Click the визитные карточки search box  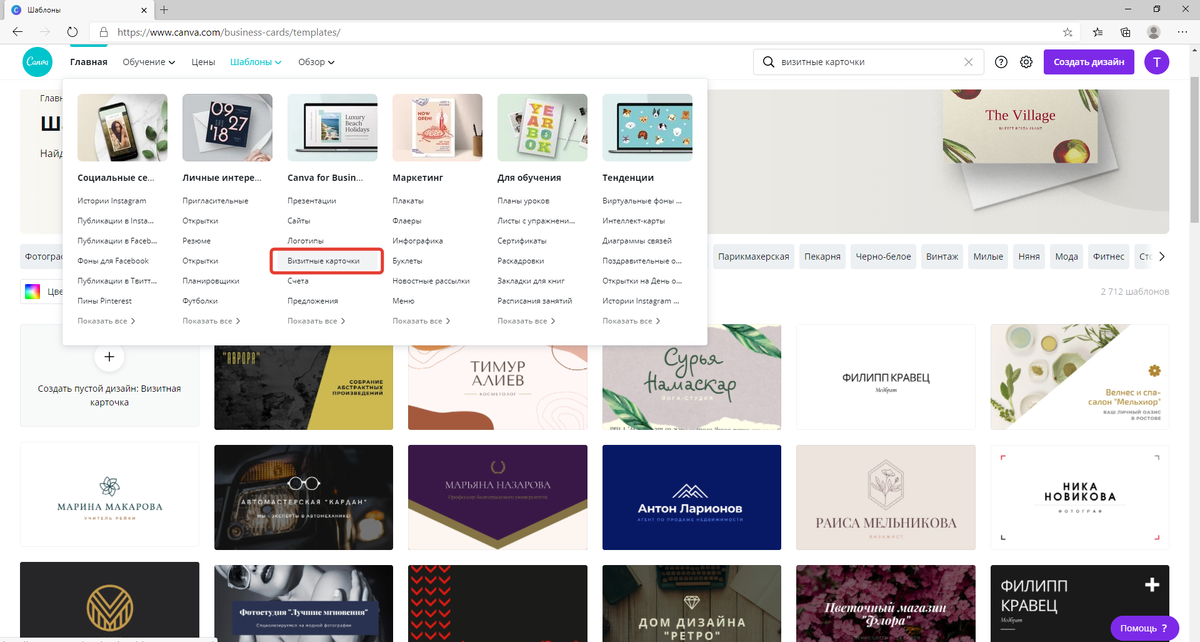point(867,62)
